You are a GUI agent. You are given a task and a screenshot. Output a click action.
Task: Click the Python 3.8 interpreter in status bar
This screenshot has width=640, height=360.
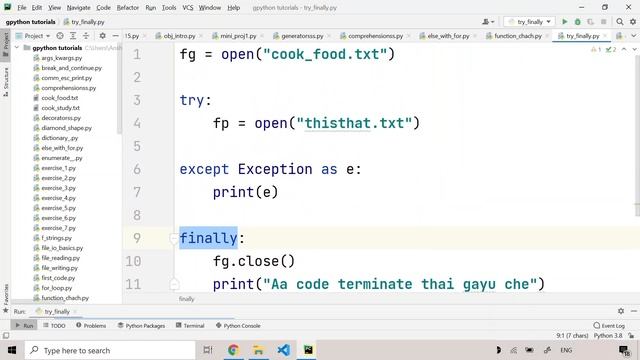click(x=608, y=336)
